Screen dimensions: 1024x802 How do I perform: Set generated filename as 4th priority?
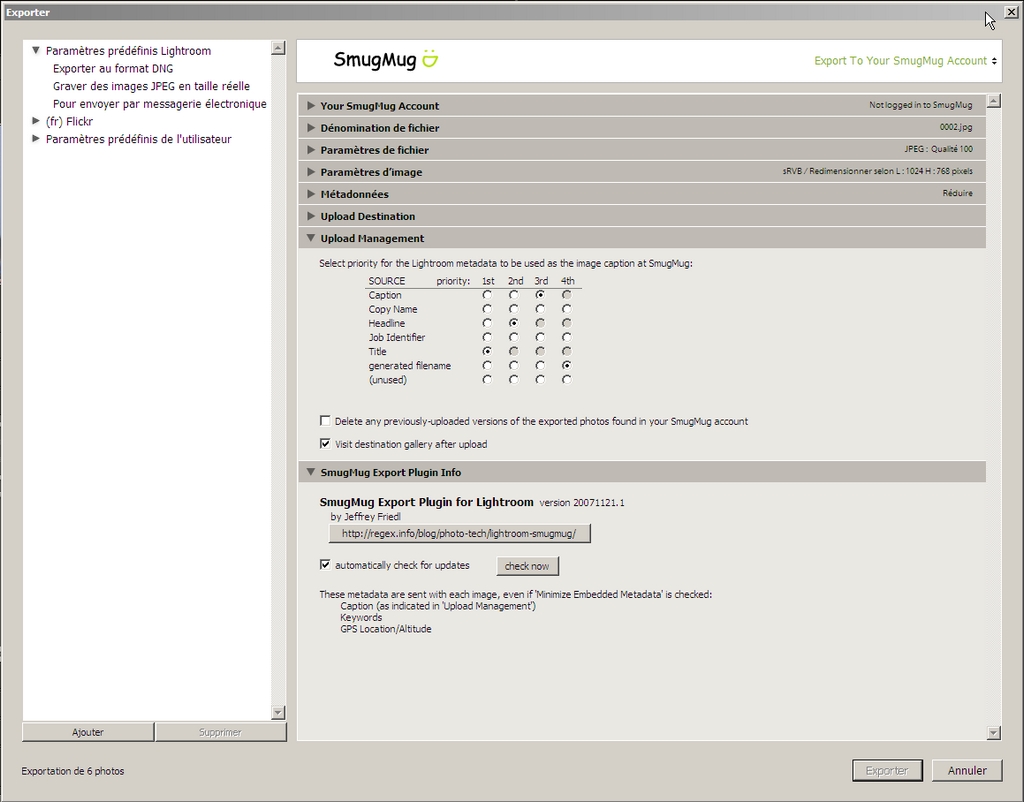(x=567, y=366)
